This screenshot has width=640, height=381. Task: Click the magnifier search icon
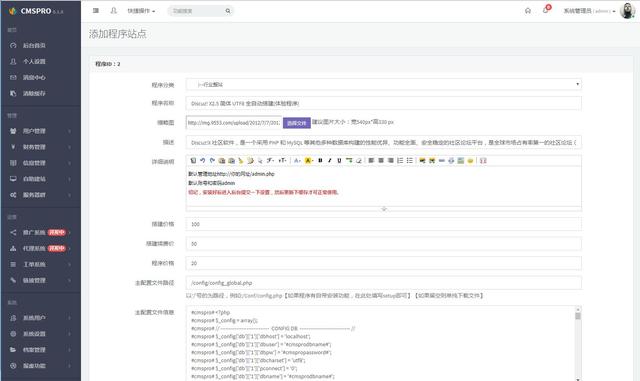tap(228, 11)
